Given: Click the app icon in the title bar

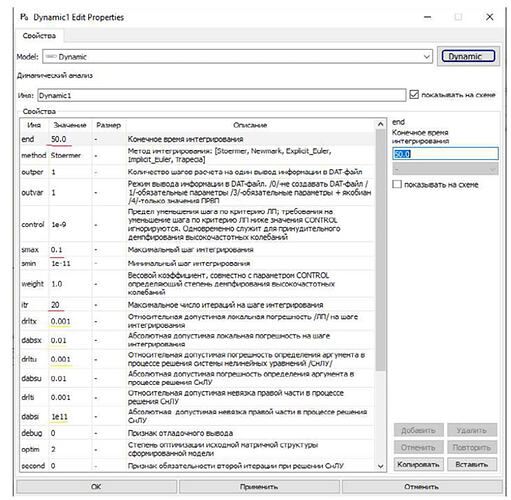Looking at the screenshot, I should click(24, 17).
